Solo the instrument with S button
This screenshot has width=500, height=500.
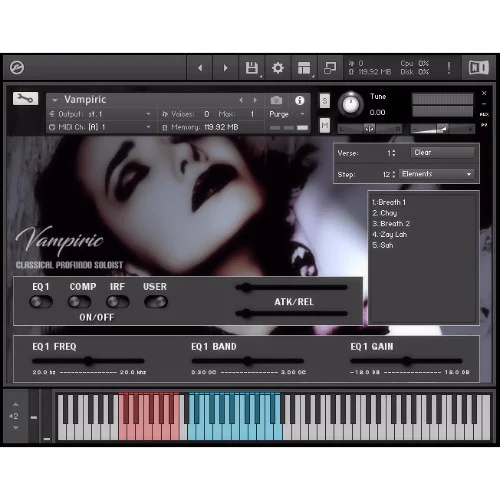(x=325, y=101)
